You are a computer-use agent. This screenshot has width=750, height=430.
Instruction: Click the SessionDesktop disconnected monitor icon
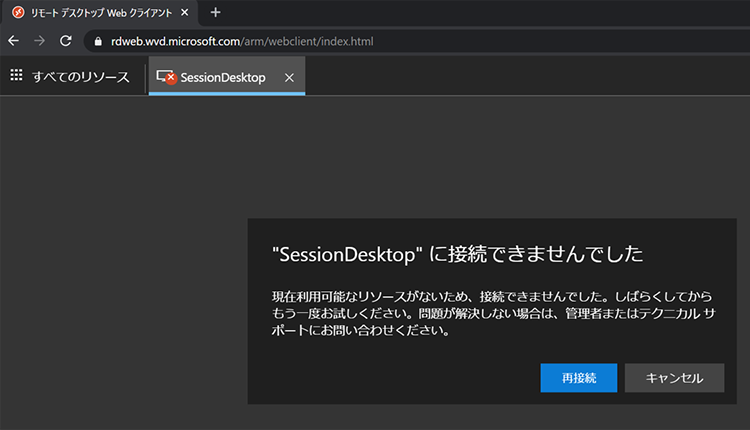[167, 77]
